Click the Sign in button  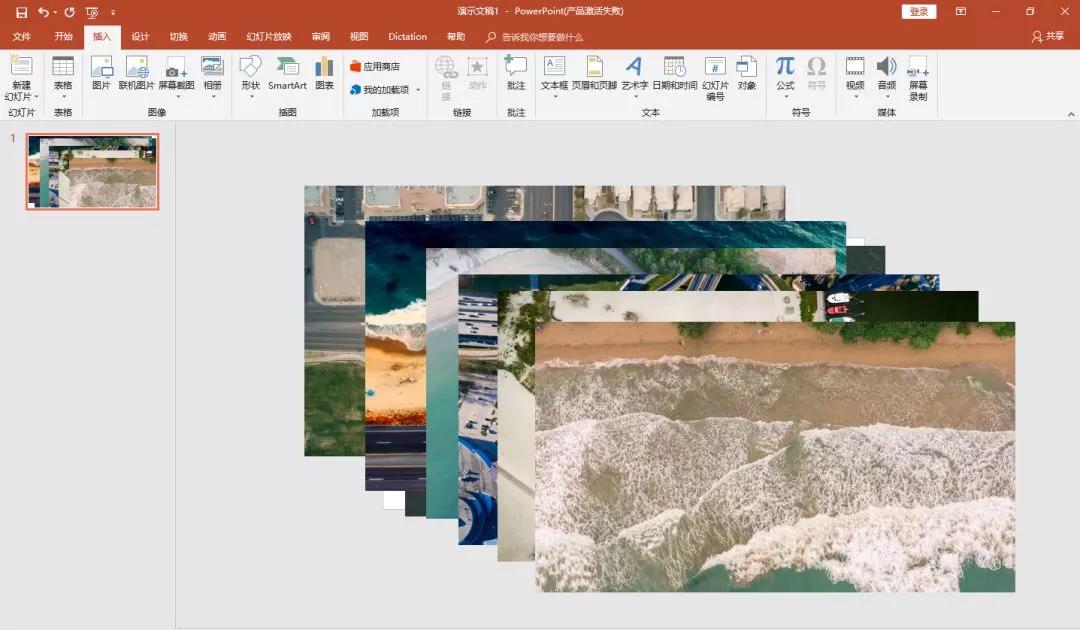(919, 12)
